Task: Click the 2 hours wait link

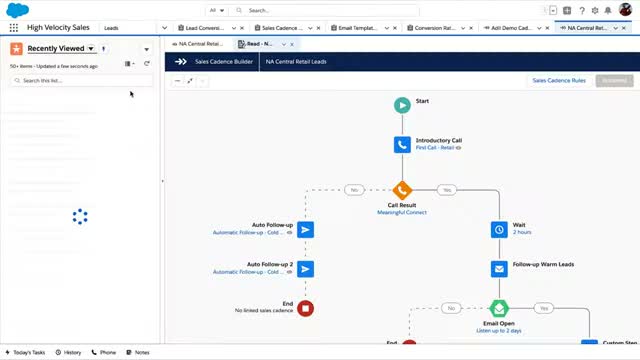Action: click(x=522, y=232)
